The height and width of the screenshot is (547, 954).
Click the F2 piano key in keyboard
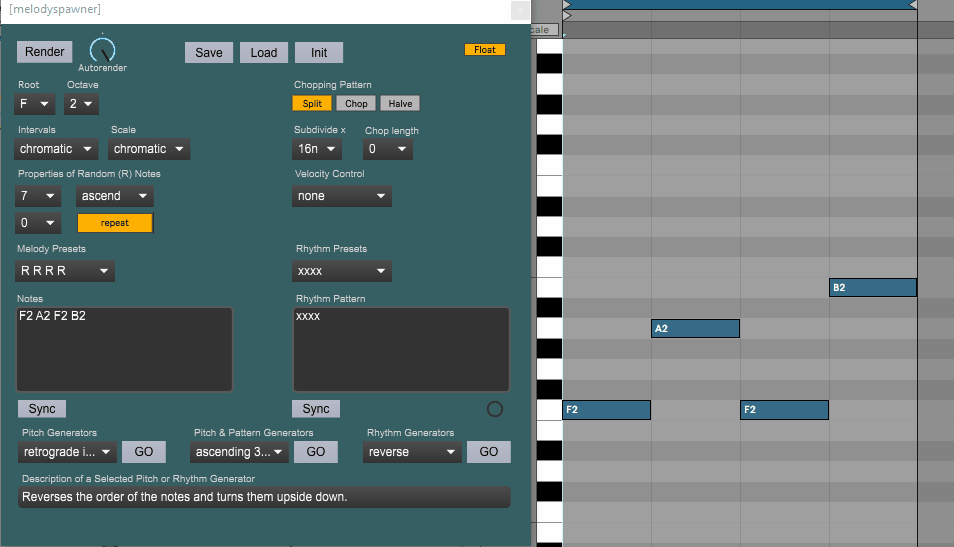click(549, 410)
